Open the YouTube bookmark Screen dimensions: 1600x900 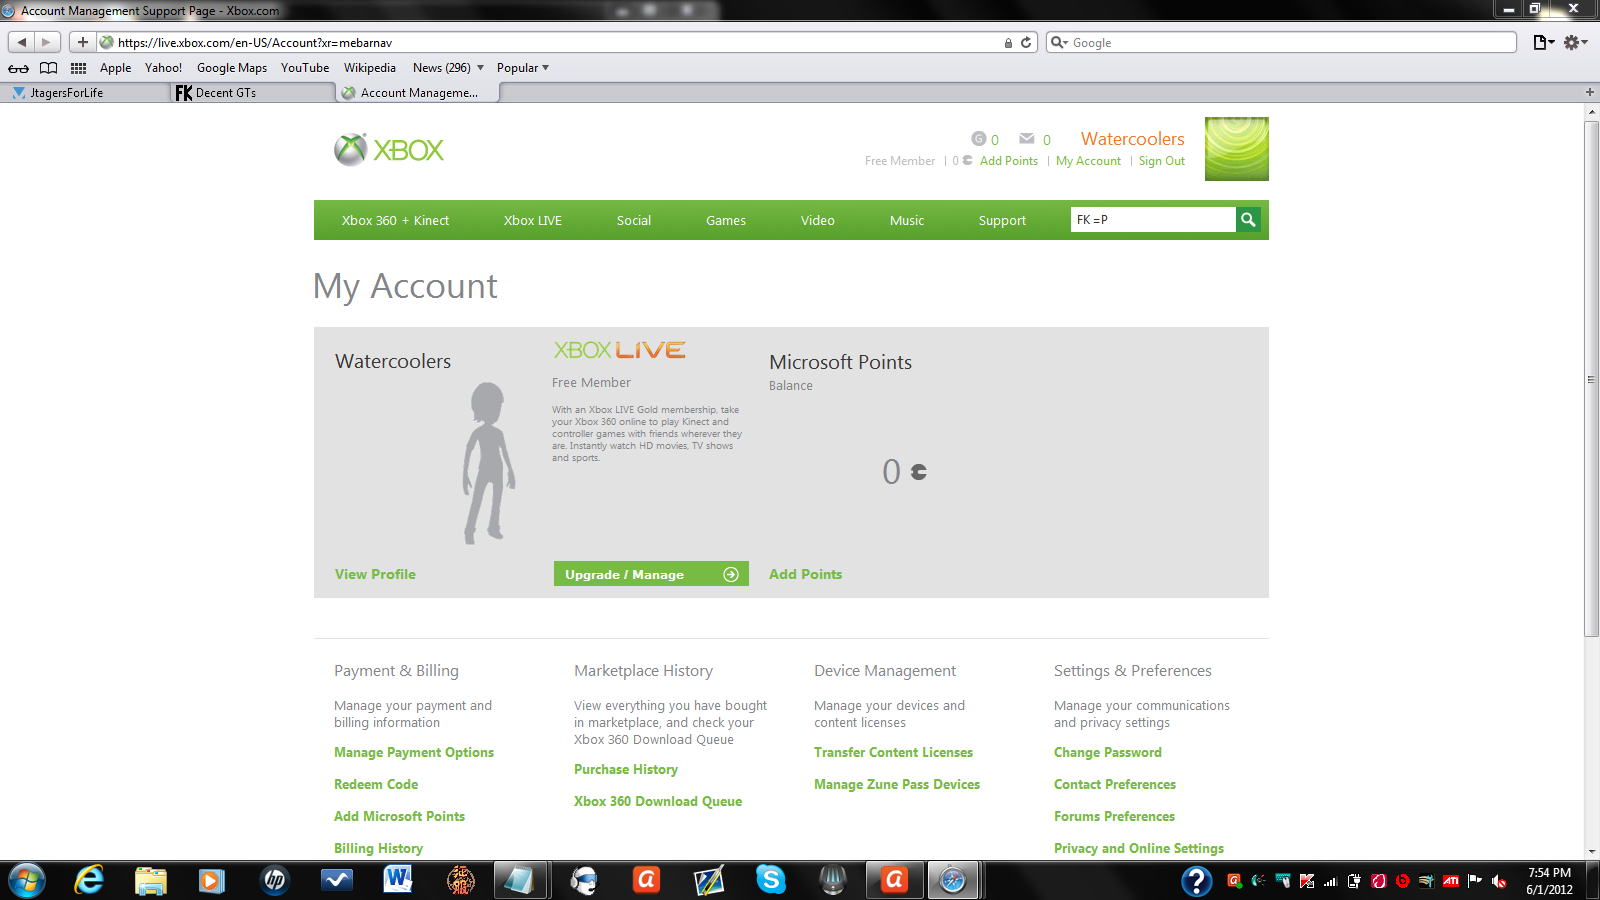coord(305,68)
